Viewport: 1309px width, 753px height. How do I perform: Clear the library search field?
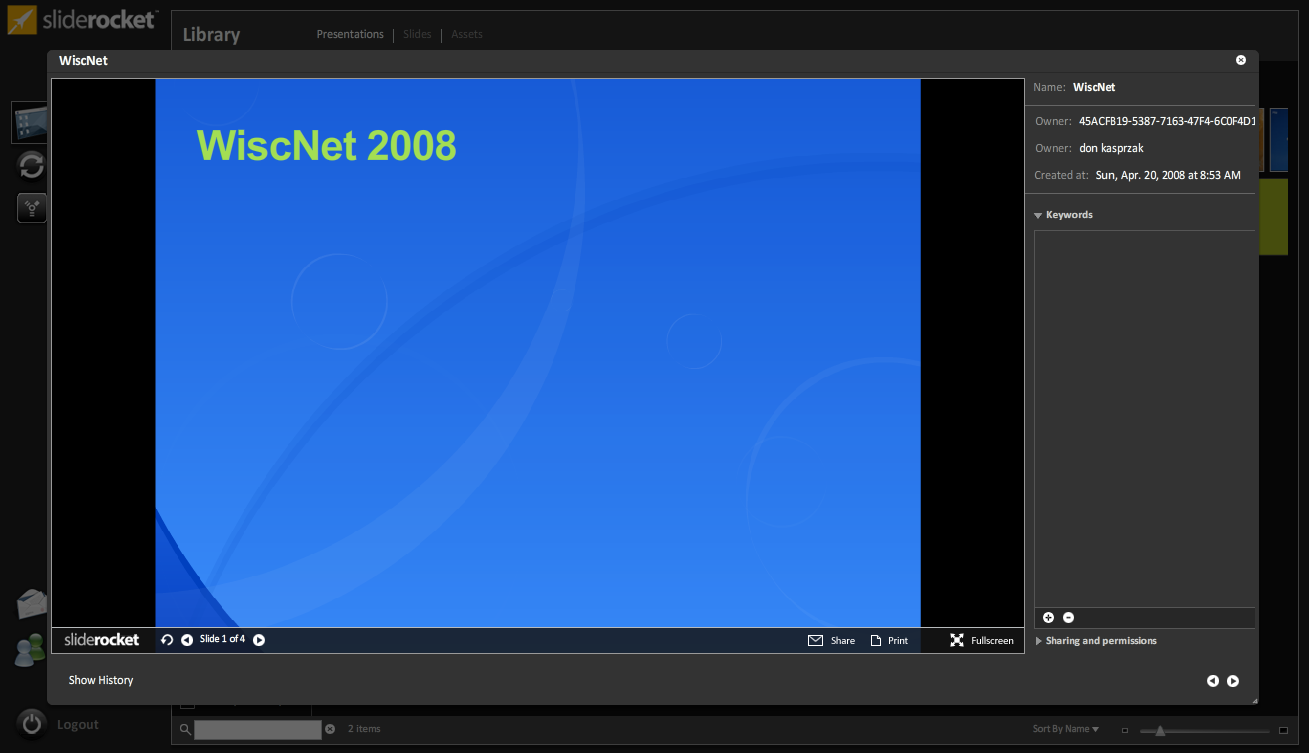330,729
